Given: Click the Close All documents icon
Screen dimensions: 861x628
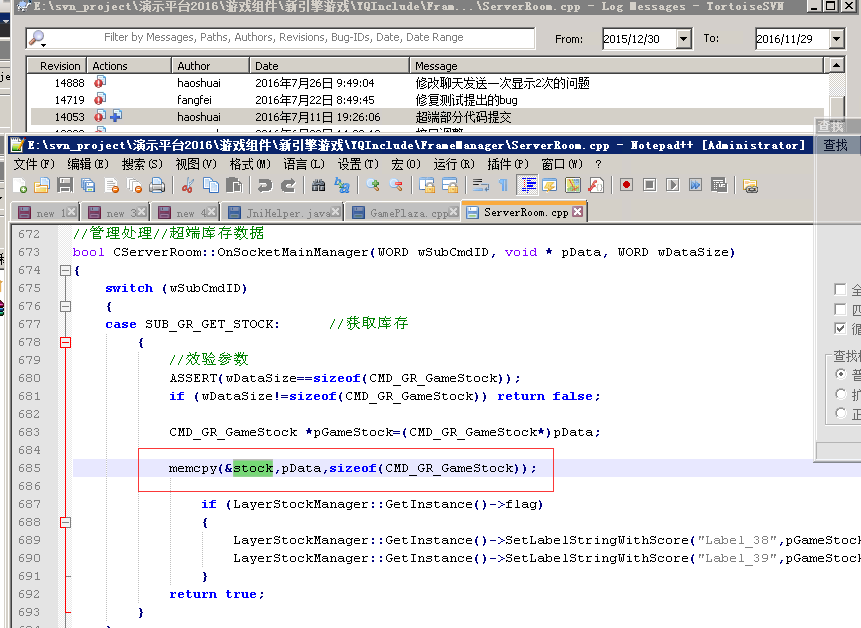Looking at the screenshot, I should pos(135,186).
